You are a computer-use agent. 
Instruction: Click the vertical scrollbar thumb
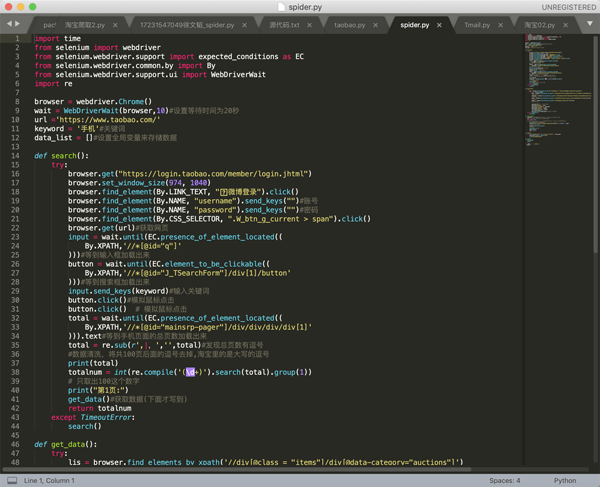click(x=595, y=144)
